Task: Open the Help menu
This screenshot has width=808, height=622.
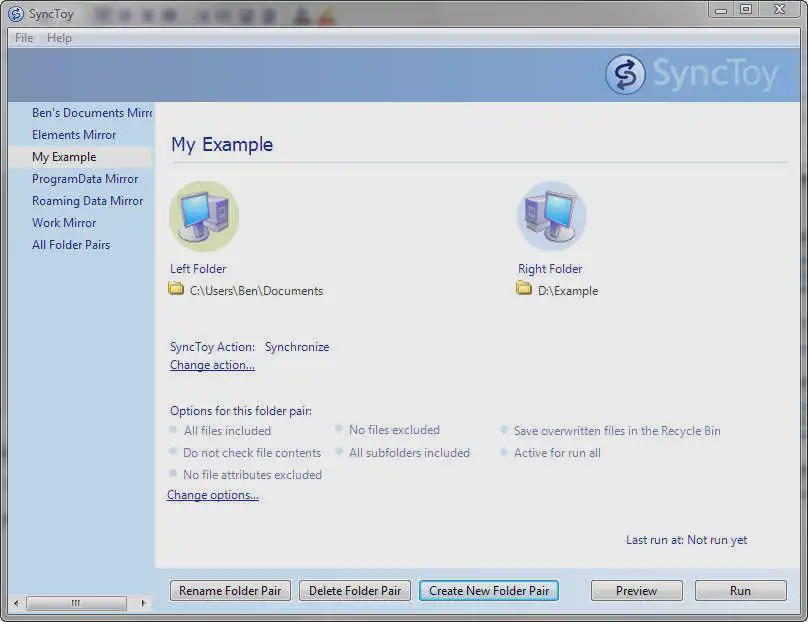Action: 59,38
